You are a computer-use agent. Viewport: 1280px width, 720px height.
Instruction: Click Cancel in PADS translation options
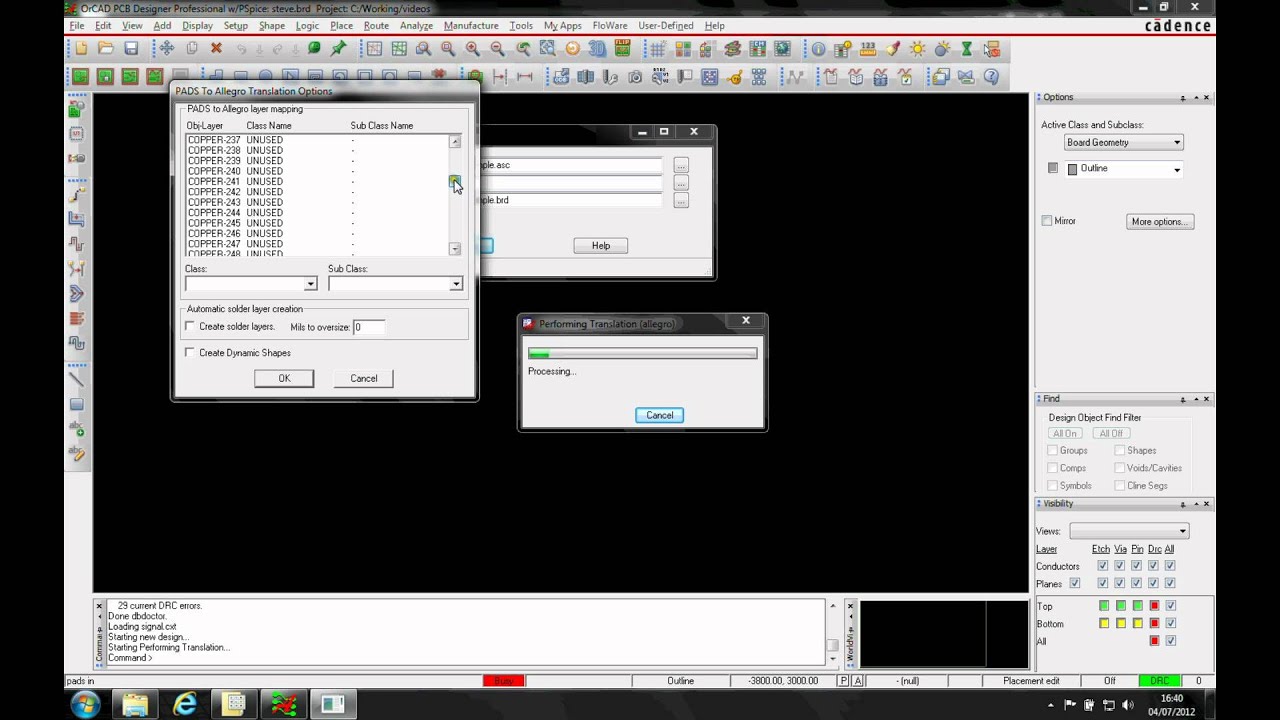[364, 378]
